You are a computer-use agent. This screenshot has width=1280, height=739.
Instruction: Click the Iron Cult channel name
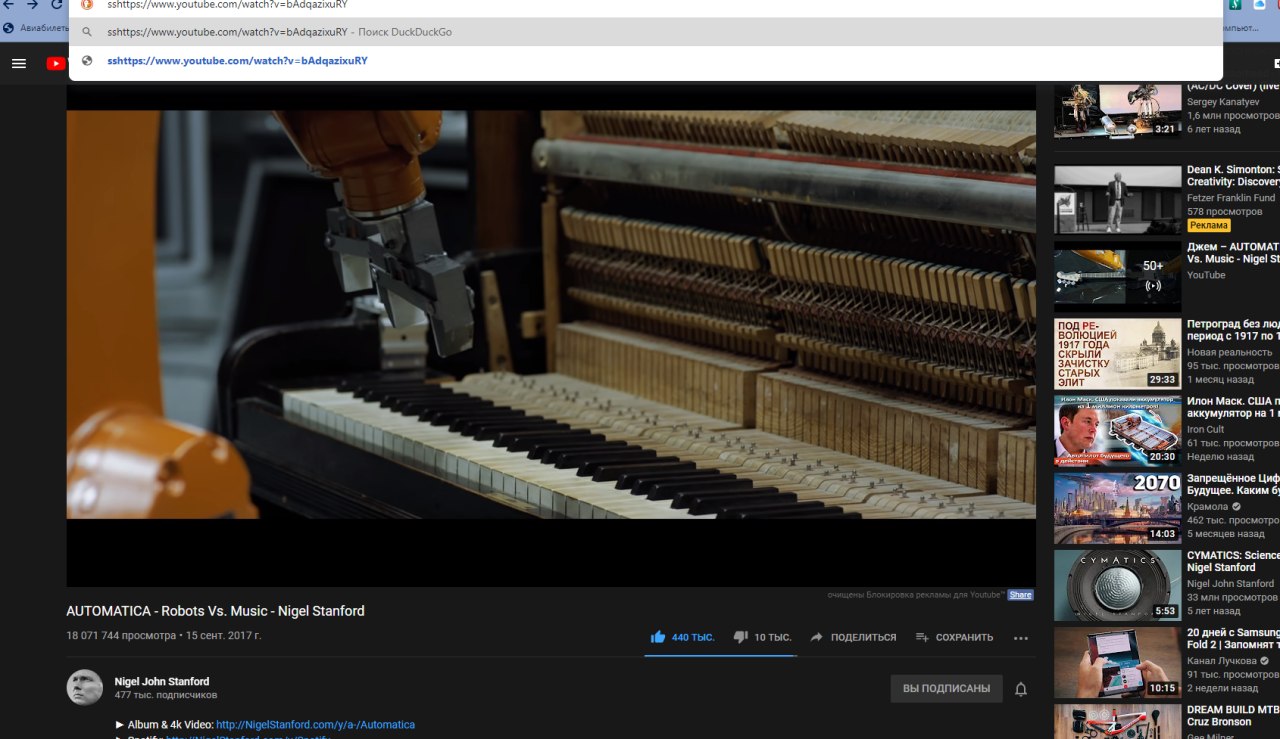[x=1205, y=429]
